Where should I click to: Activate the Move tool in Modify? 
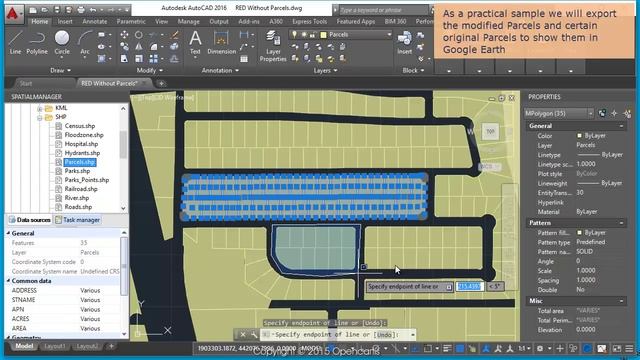tap(124, 35)
